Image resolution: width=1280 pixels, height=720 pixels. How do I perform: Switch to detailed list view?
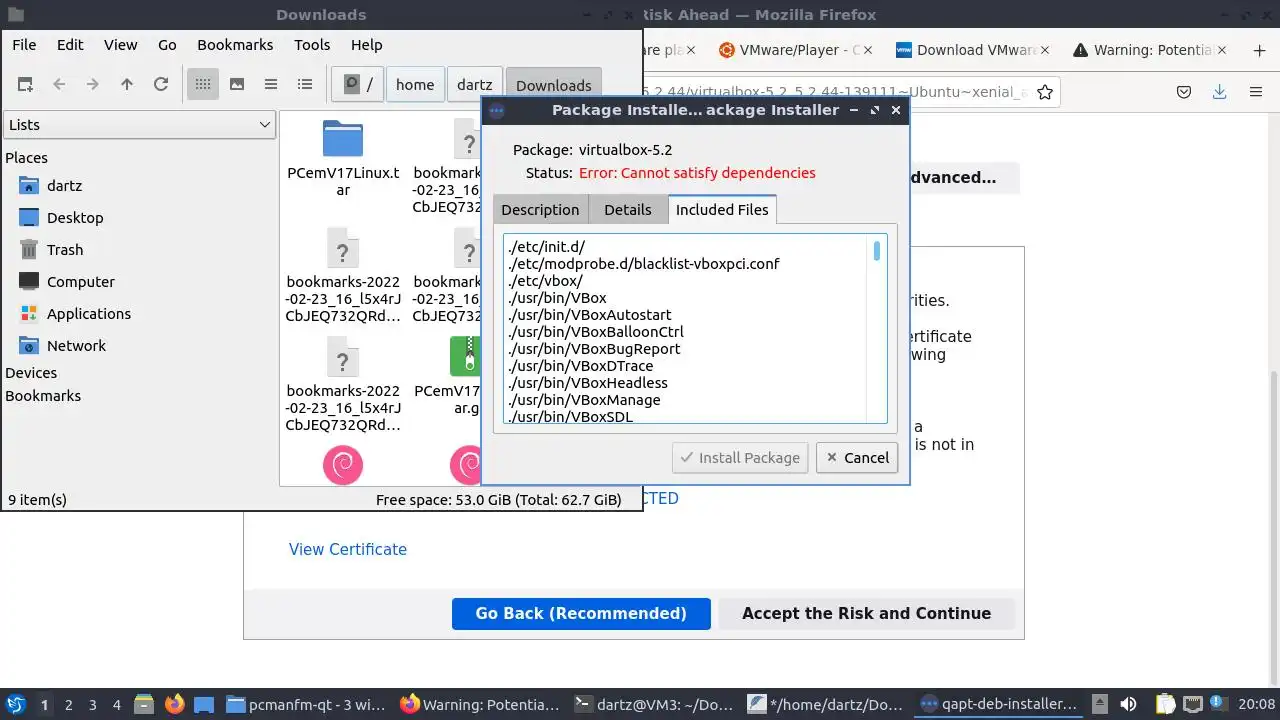coord(305,85)
